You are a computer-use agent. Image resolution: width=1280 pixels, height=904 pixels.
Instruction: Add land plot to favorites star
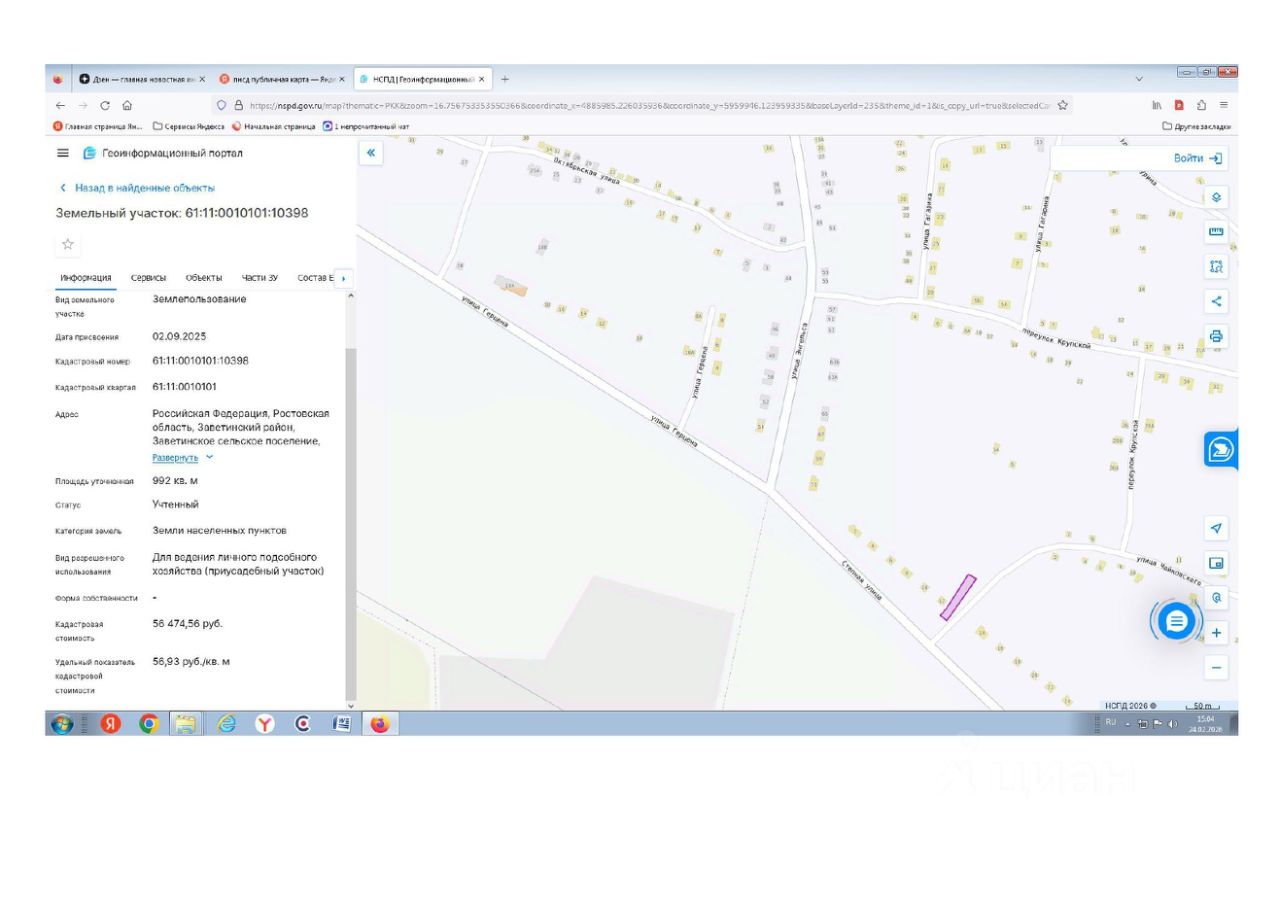click(x=68, y=243)
